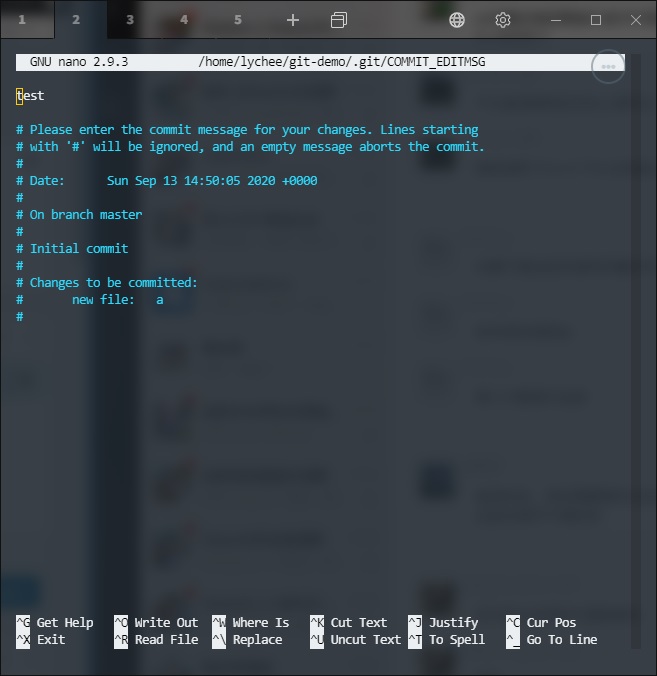
Task: Click the nano title bar file path
Action: [341, 62]
